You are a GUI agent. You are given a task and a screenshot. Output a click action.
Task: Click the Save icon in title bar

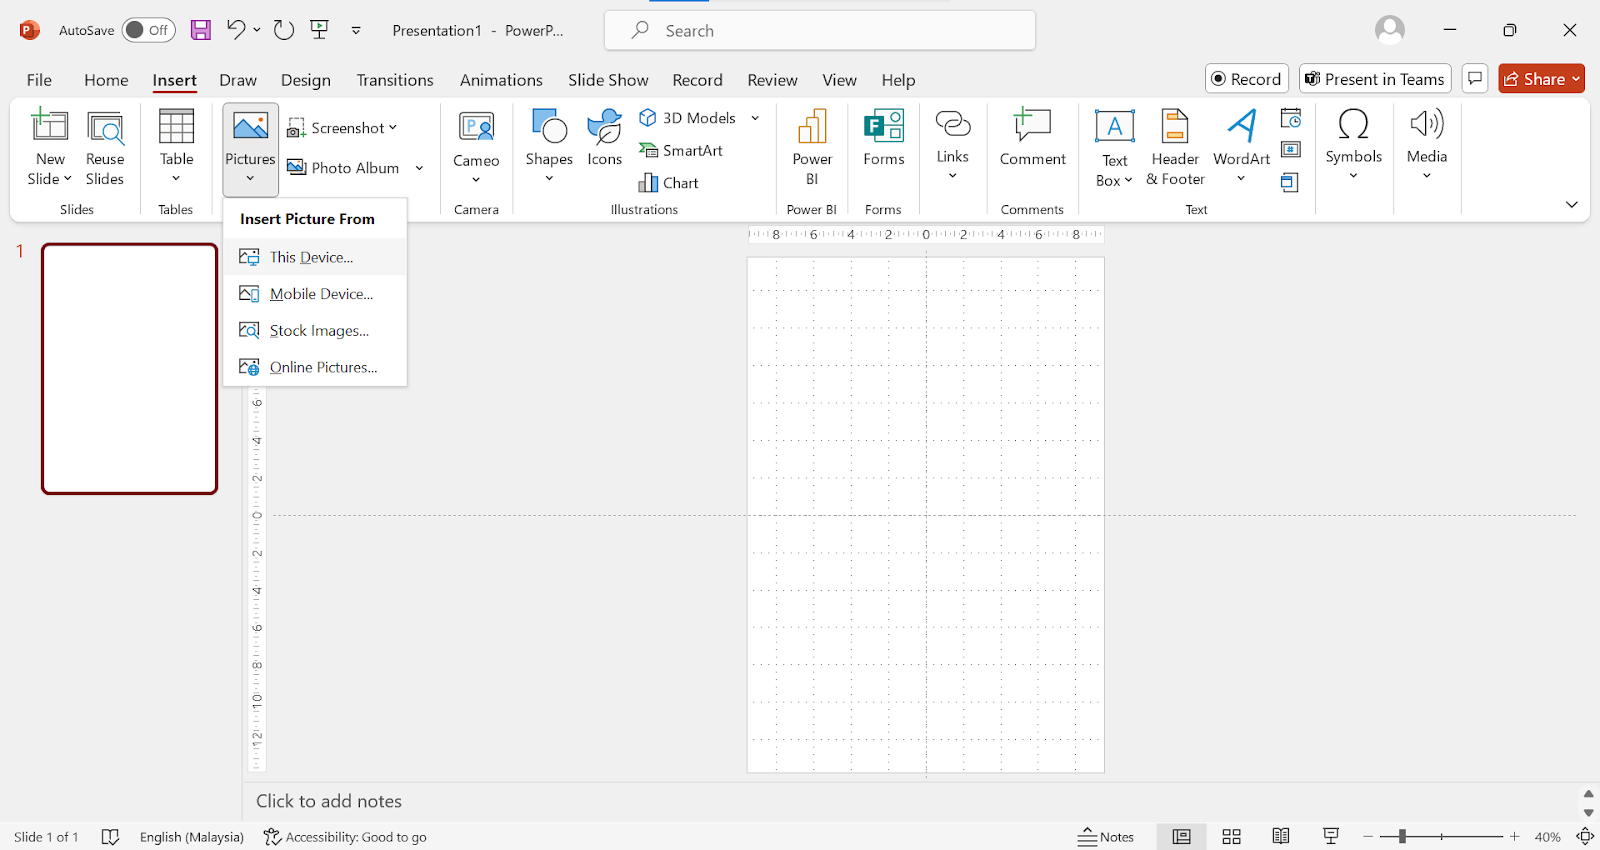(x=201, y=30)
